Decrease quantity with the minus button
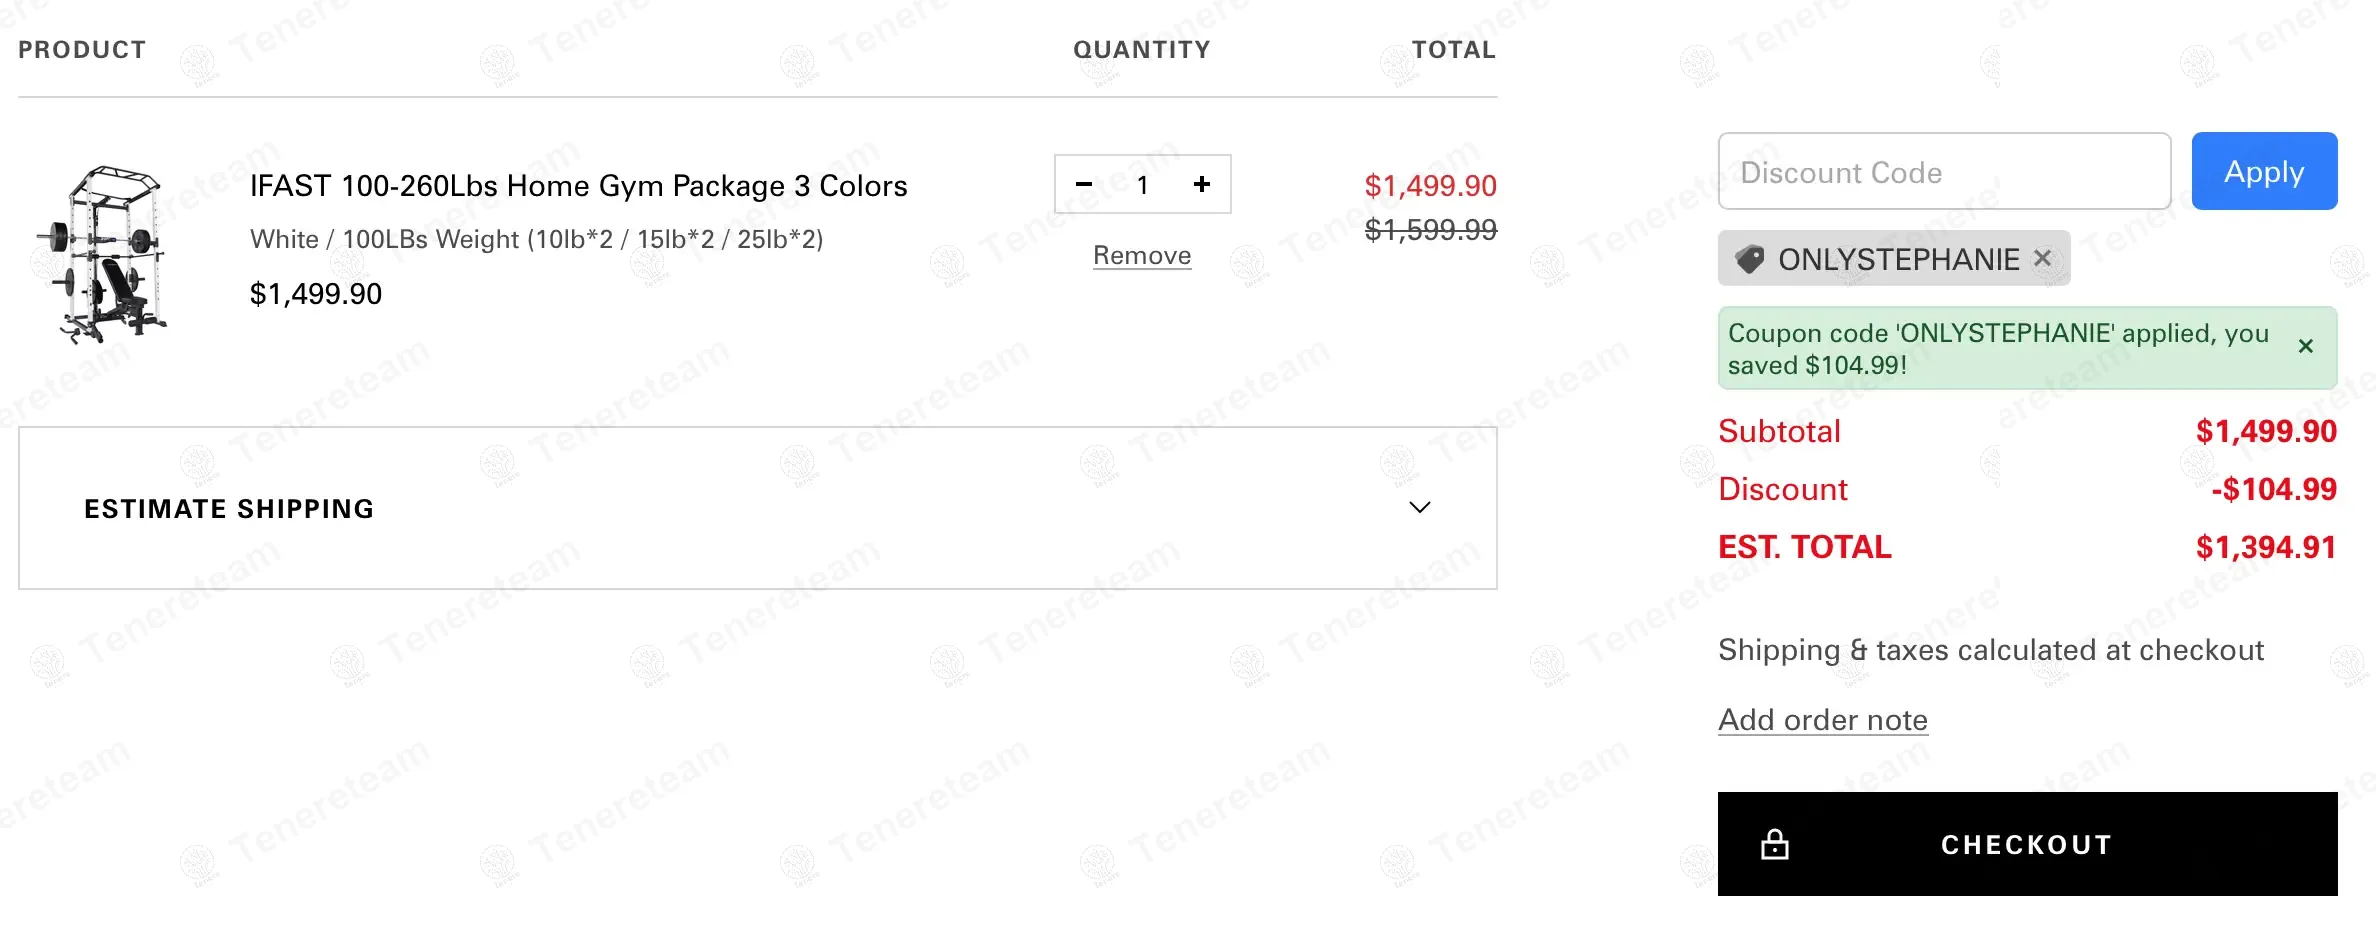The image size is (2376, 934). (1084, 185)
